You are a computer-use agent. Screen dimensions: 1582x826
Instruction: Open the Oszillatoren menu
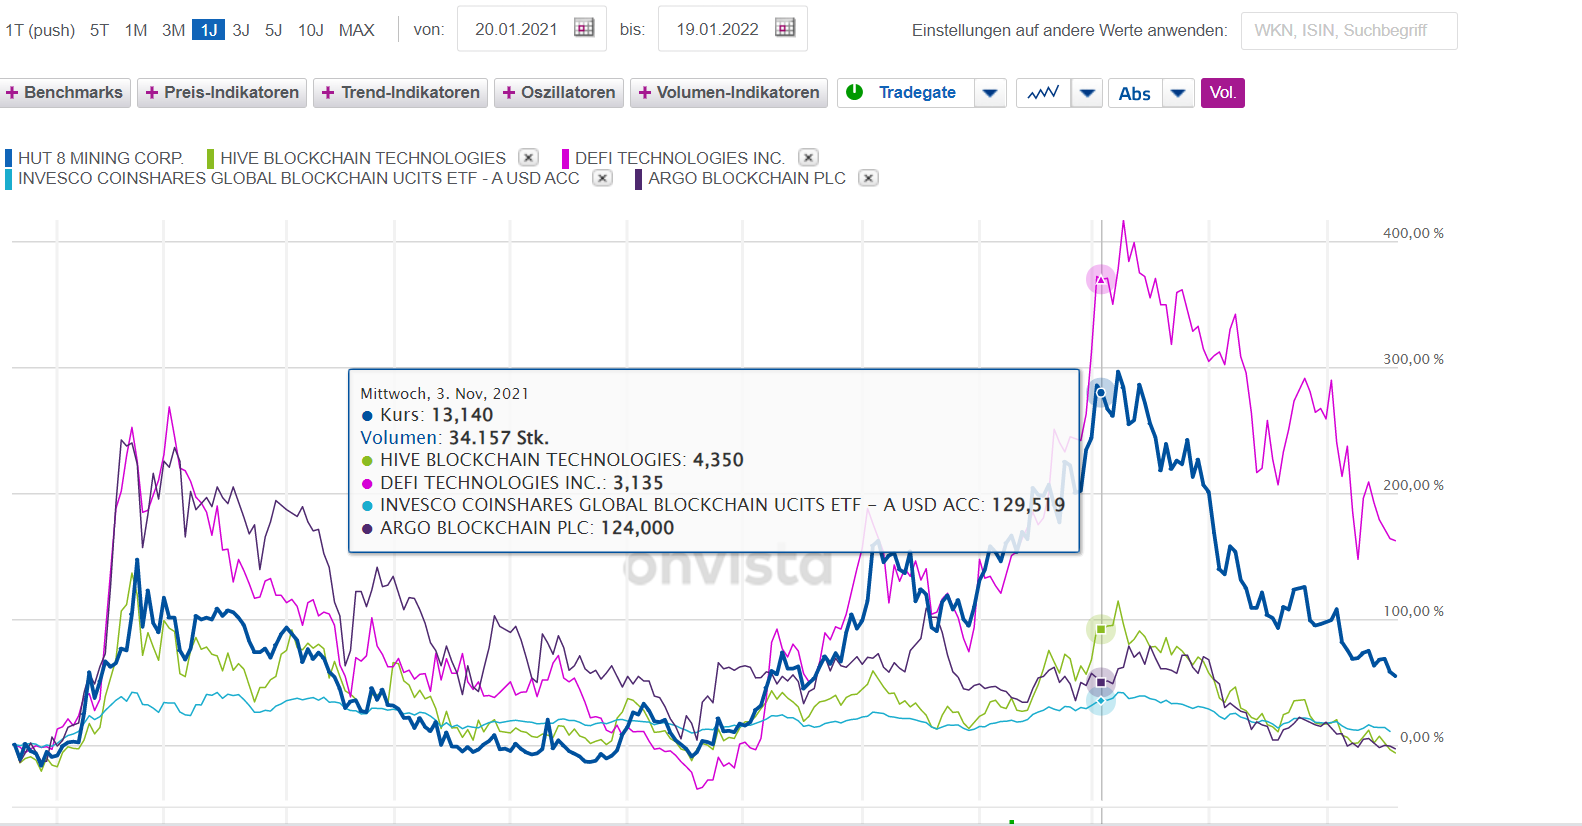(559, 93)
